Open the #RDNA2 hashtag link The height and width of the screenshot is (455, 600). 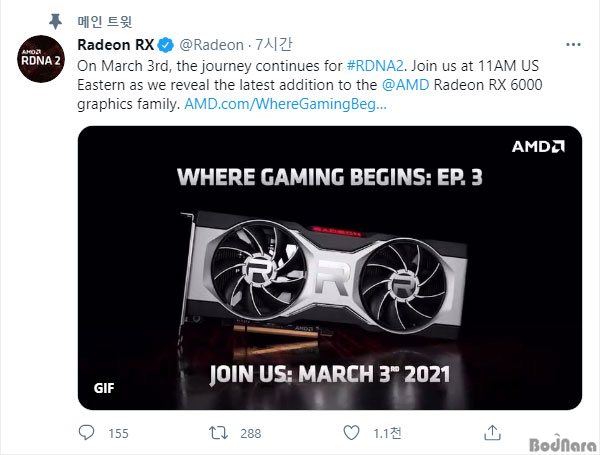[x=375, y=66]
